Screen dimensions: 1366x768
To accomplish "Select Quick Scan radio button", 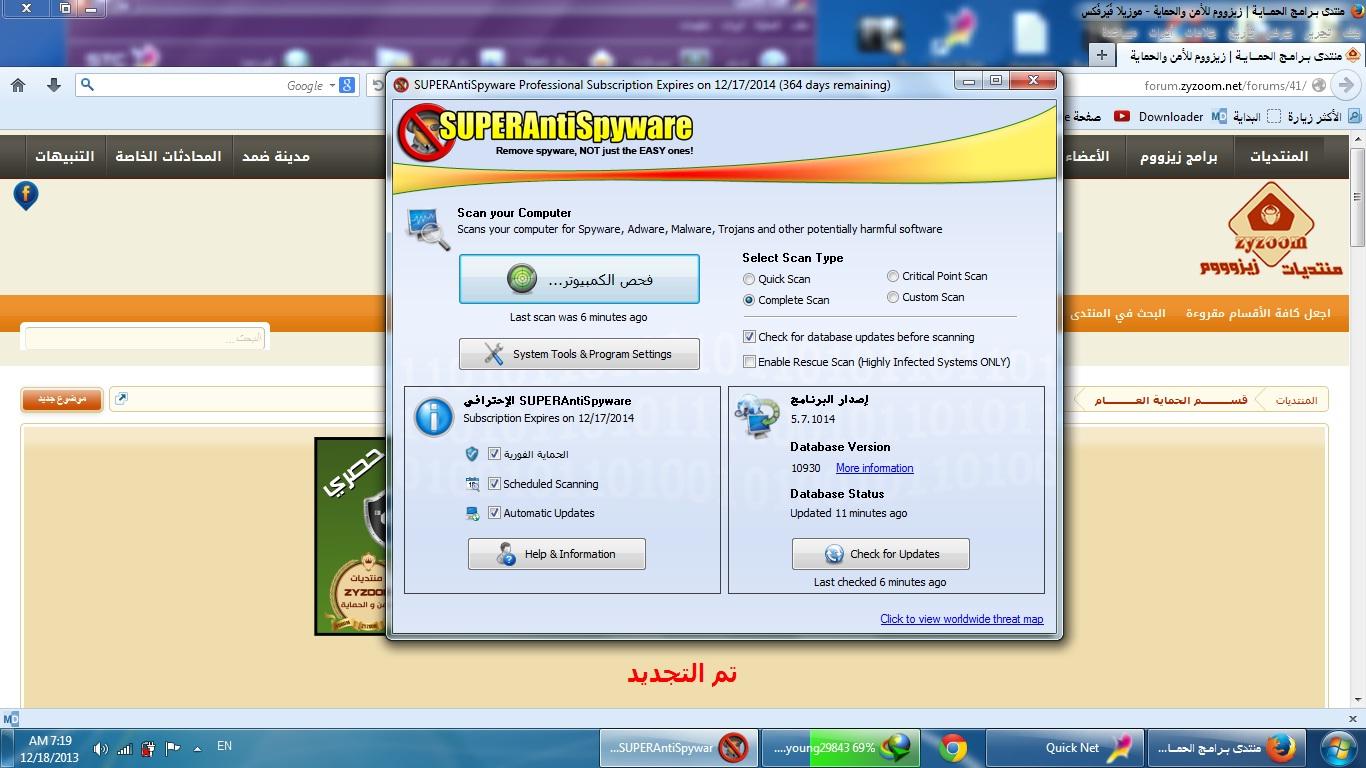I will point(749,279).
